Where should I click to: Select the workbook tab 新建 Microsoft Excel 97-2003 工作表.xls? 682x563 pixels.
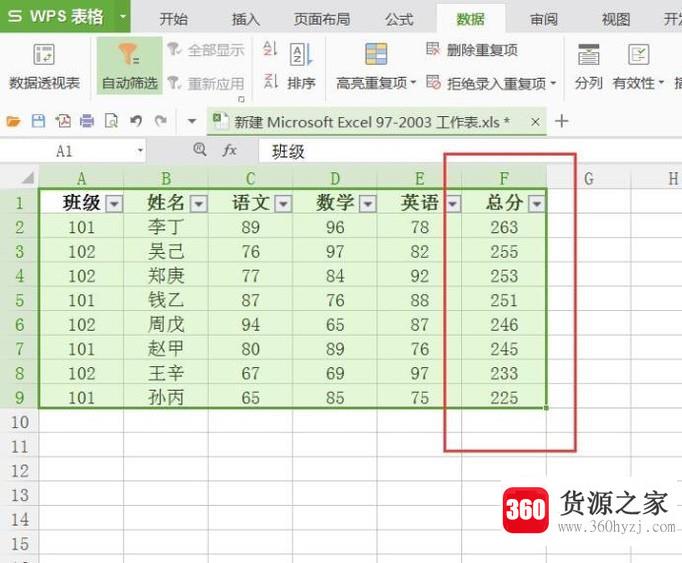(x=371, y=122)
